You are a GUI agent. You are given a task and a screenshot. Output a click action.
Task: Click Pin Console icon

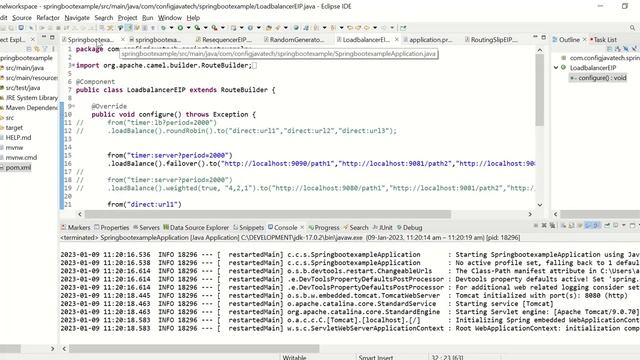(607, 225)
